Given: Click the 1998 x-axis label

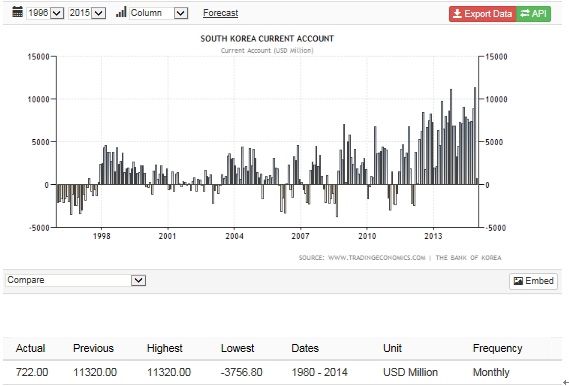Looking at the screenshot, I should pyautogui.click(x=102, y=236).
